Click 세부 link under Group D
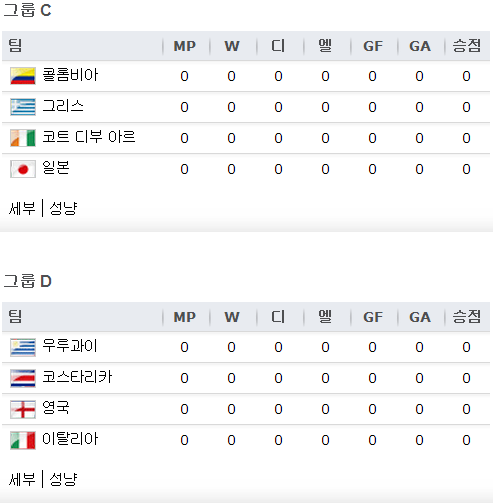The image size is (496, 503). [22, 479]
